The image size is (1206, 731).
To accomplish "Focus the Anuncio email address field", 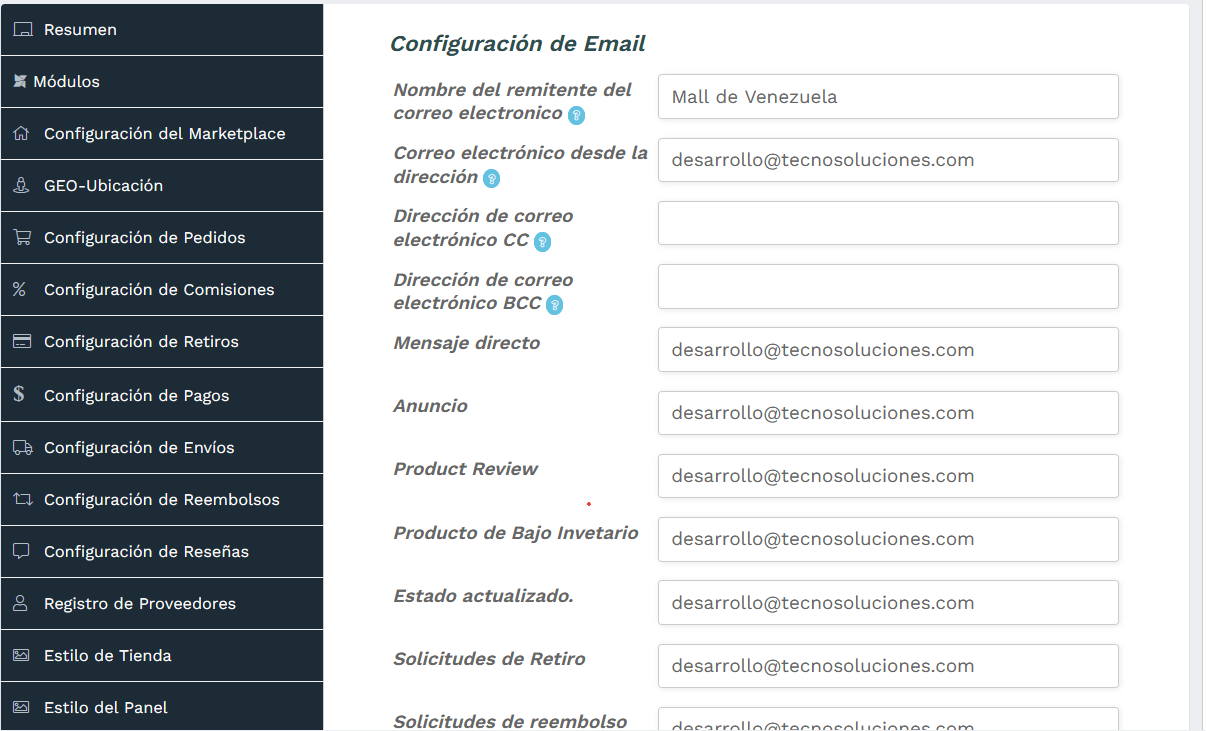I will click(887, 413).
